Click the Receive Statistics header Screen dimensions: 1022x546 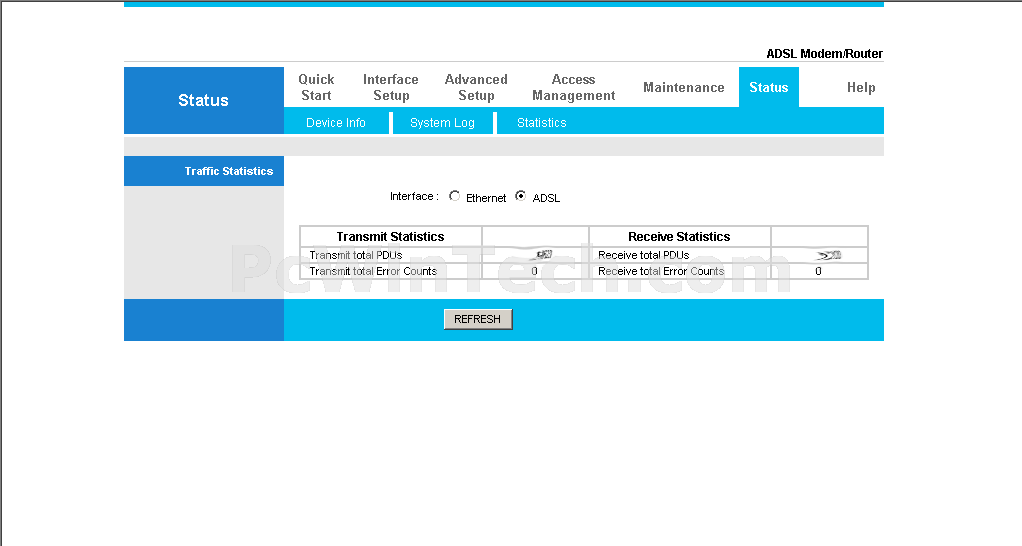679,237
